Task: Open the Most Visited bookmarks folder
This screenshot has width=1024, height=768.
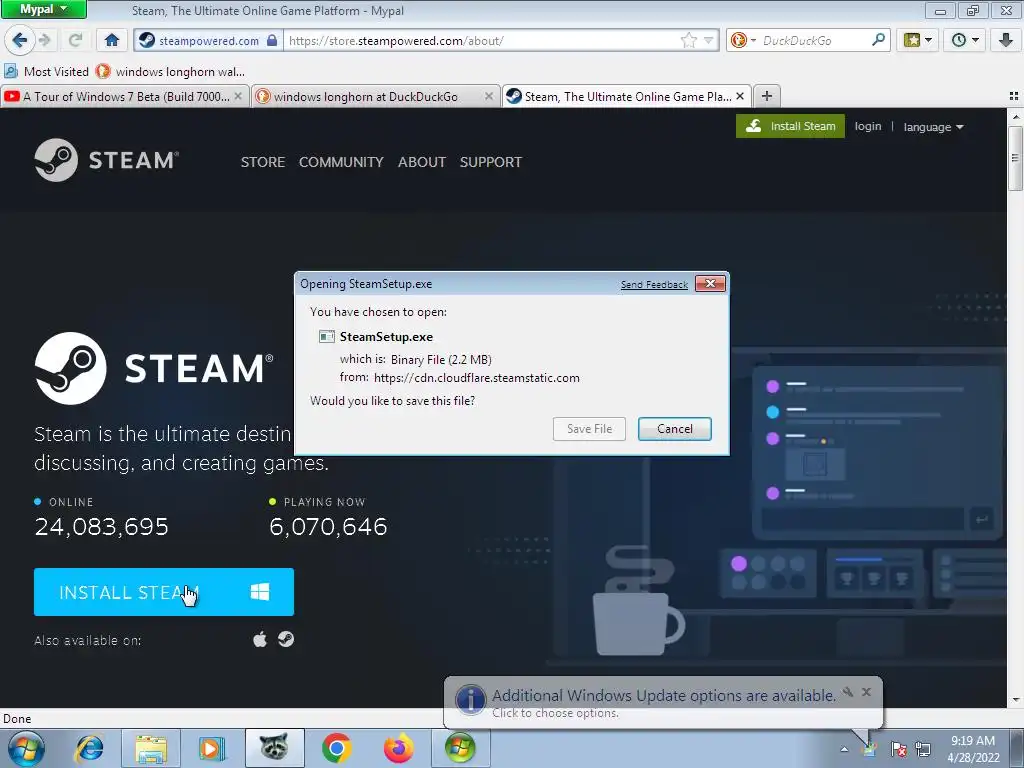Action: (x=46, y=71)
